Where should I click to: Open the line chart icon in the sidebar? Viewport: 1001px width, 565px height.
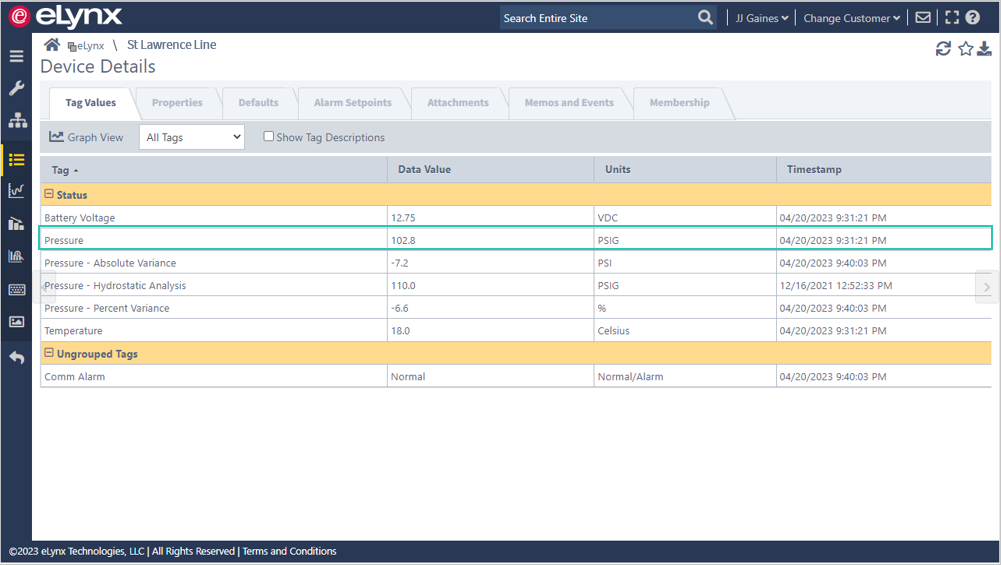tap(17, 190)
